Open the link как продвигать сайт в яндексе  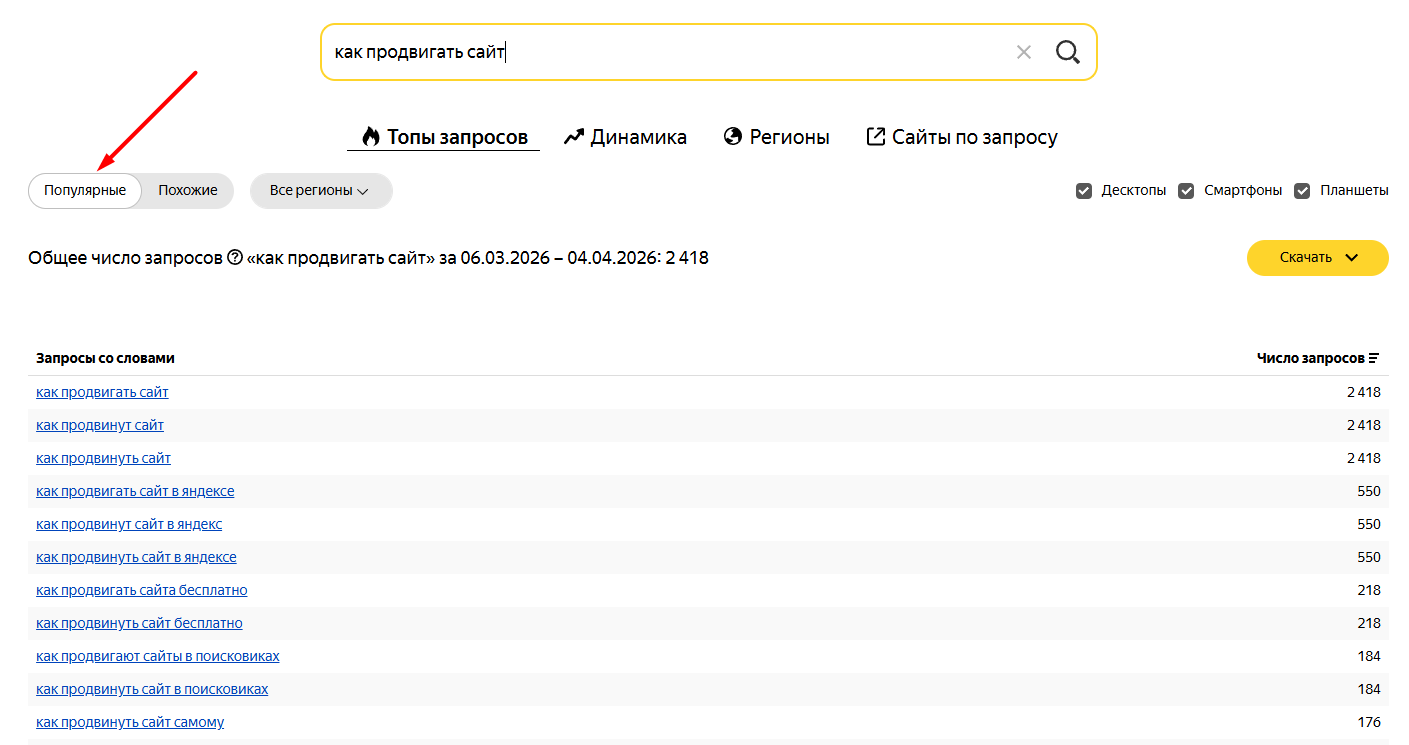pyautogui.click(x=135, y=490)
